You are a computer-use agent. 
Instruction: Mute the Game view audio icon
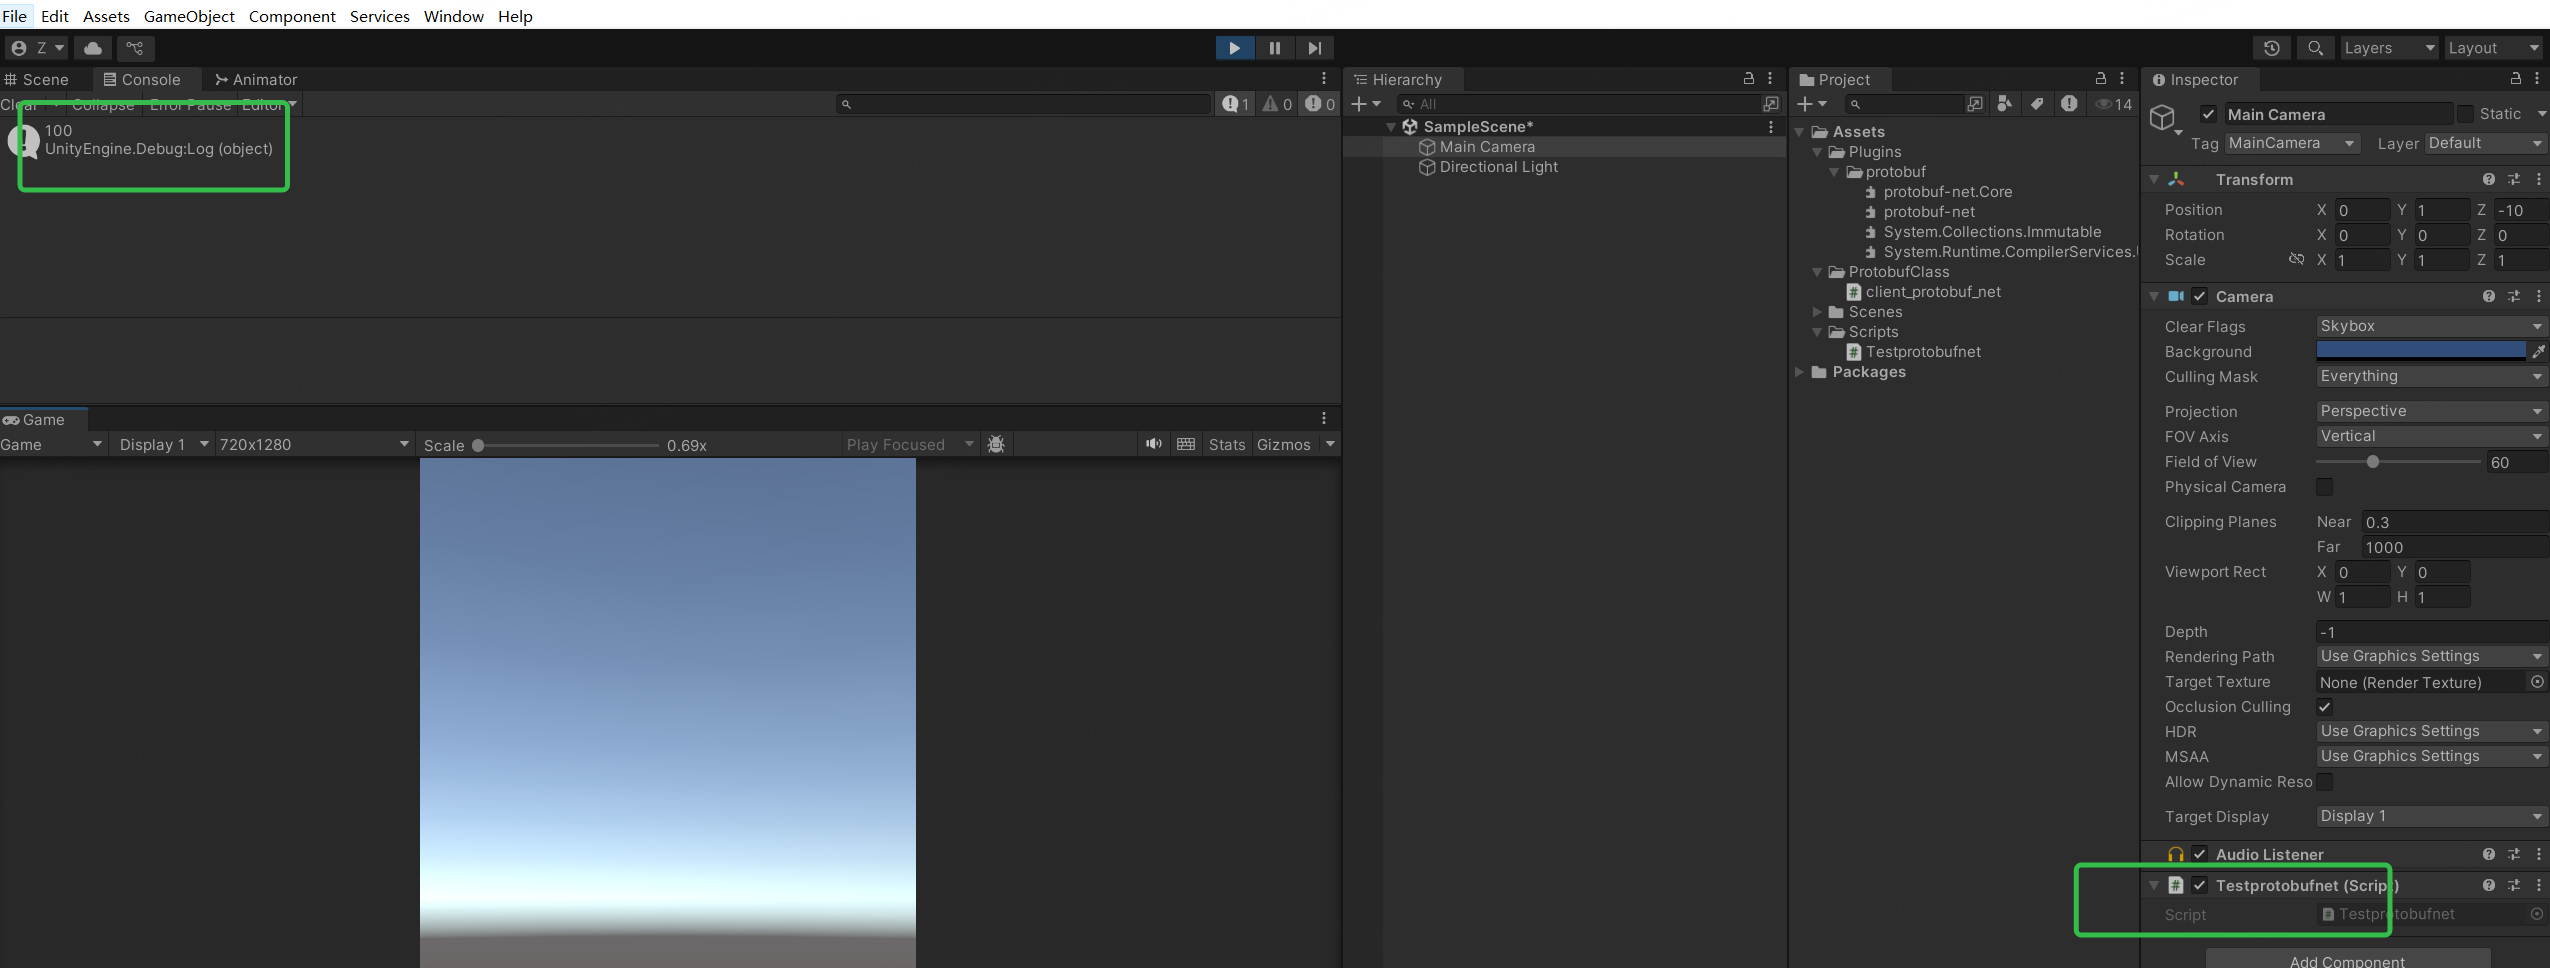click(1152, 444)
